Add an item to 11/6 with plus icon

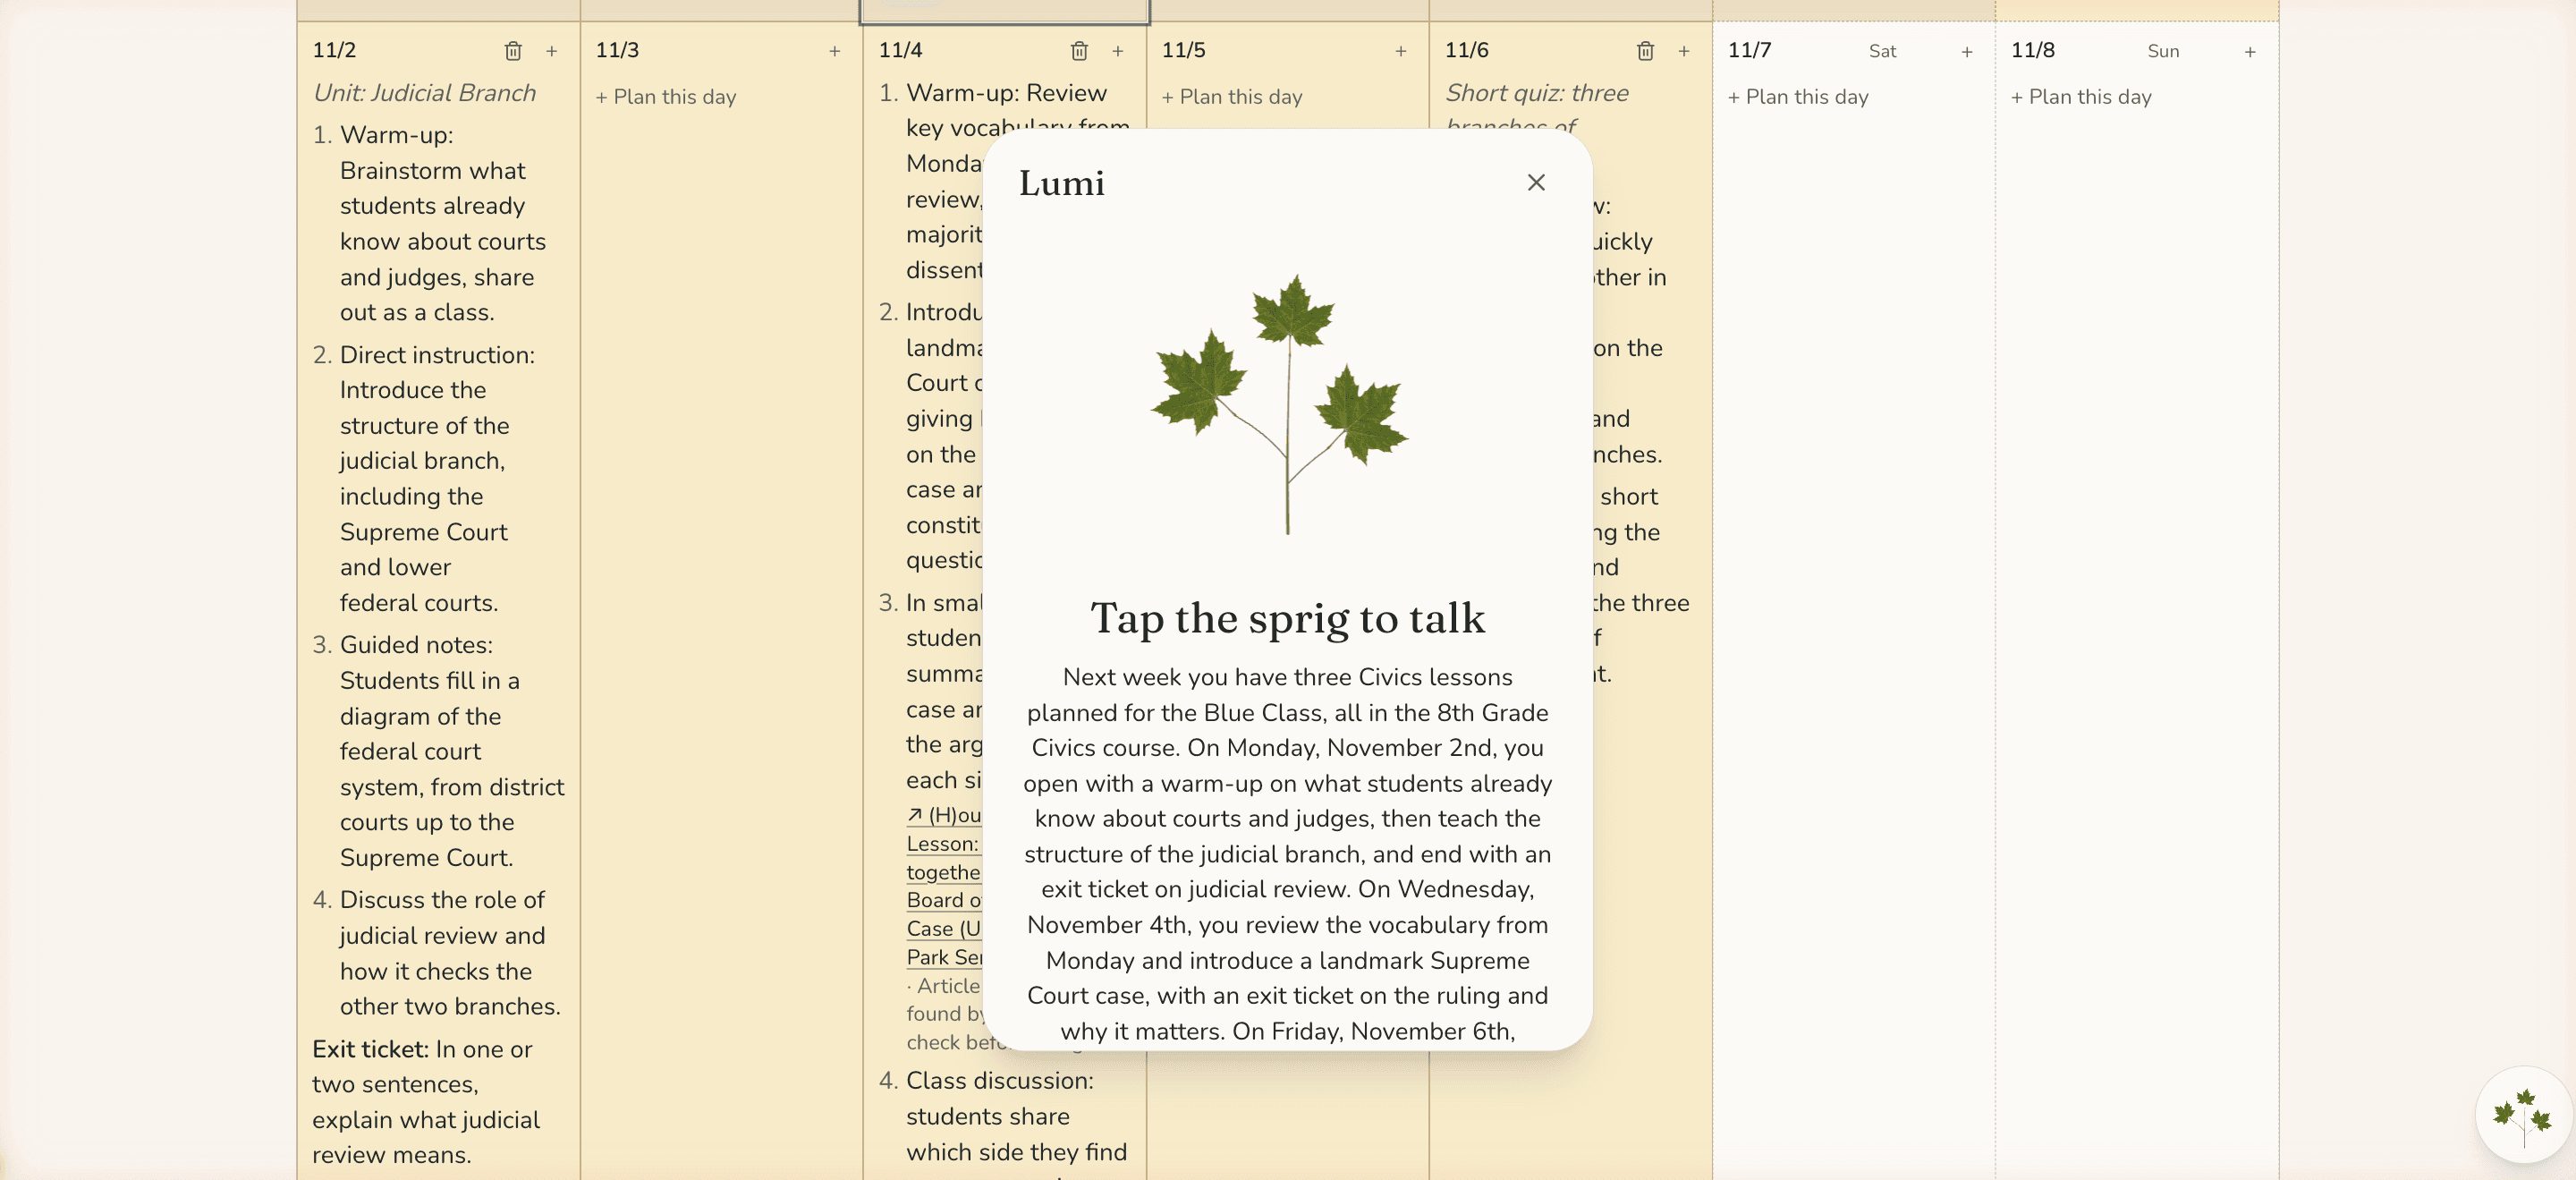[1683, 51]
